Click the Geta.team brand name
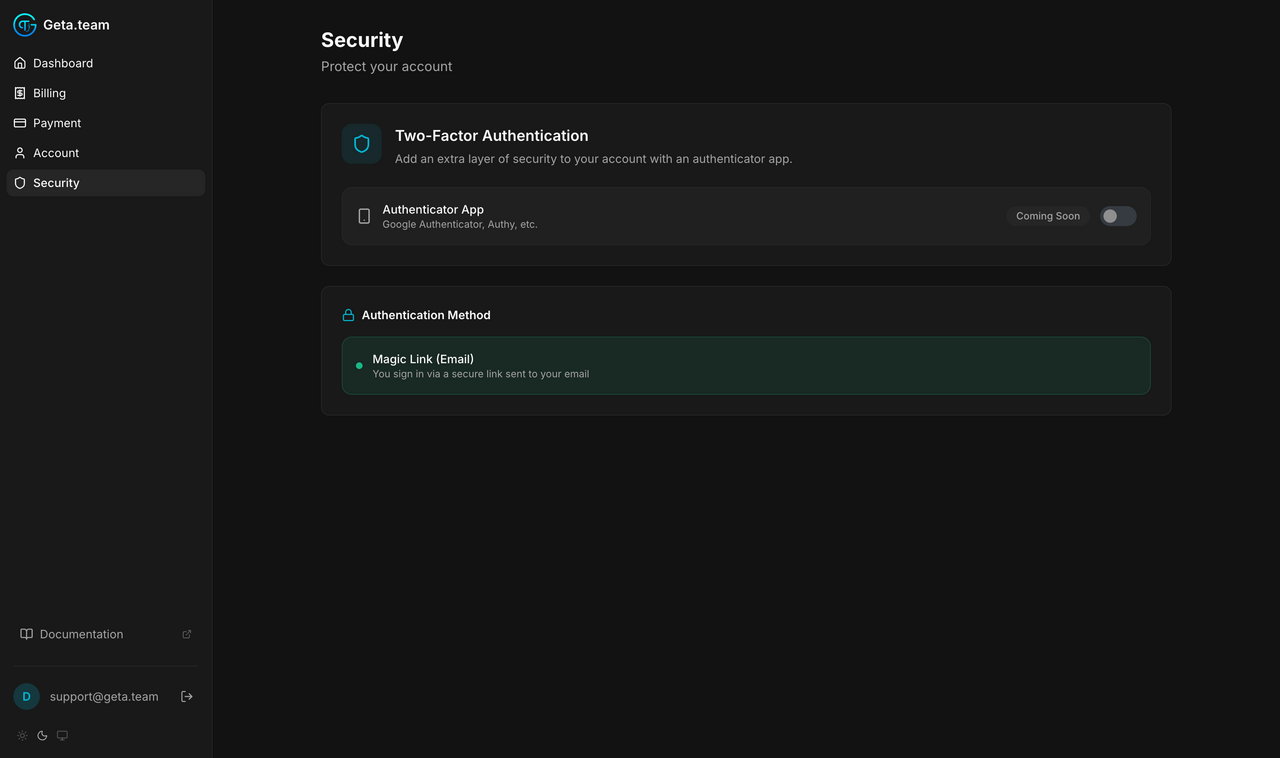The image size is (1280, 758). (x=76, y=25)
